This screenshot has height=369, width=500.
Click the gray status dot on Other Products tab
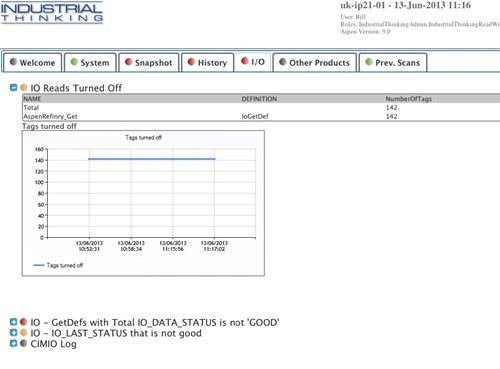point(283,62)
